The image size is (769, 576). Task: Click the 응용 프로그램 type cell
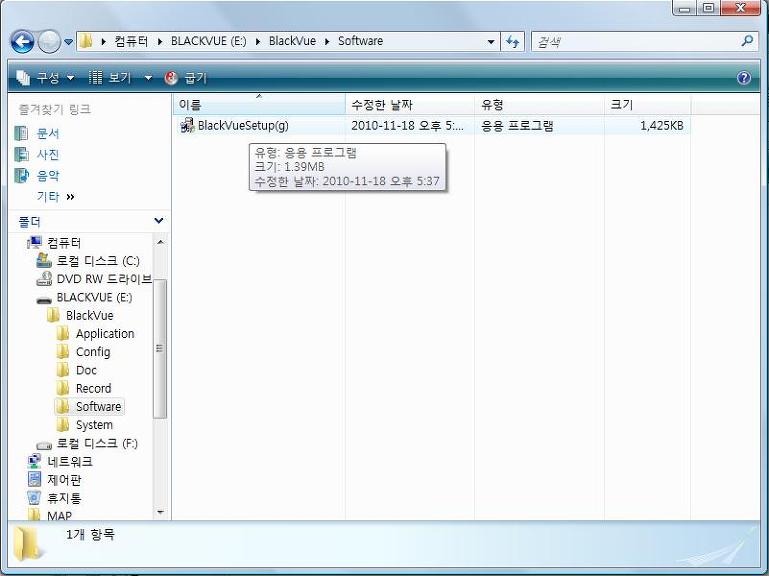point(517,126)
